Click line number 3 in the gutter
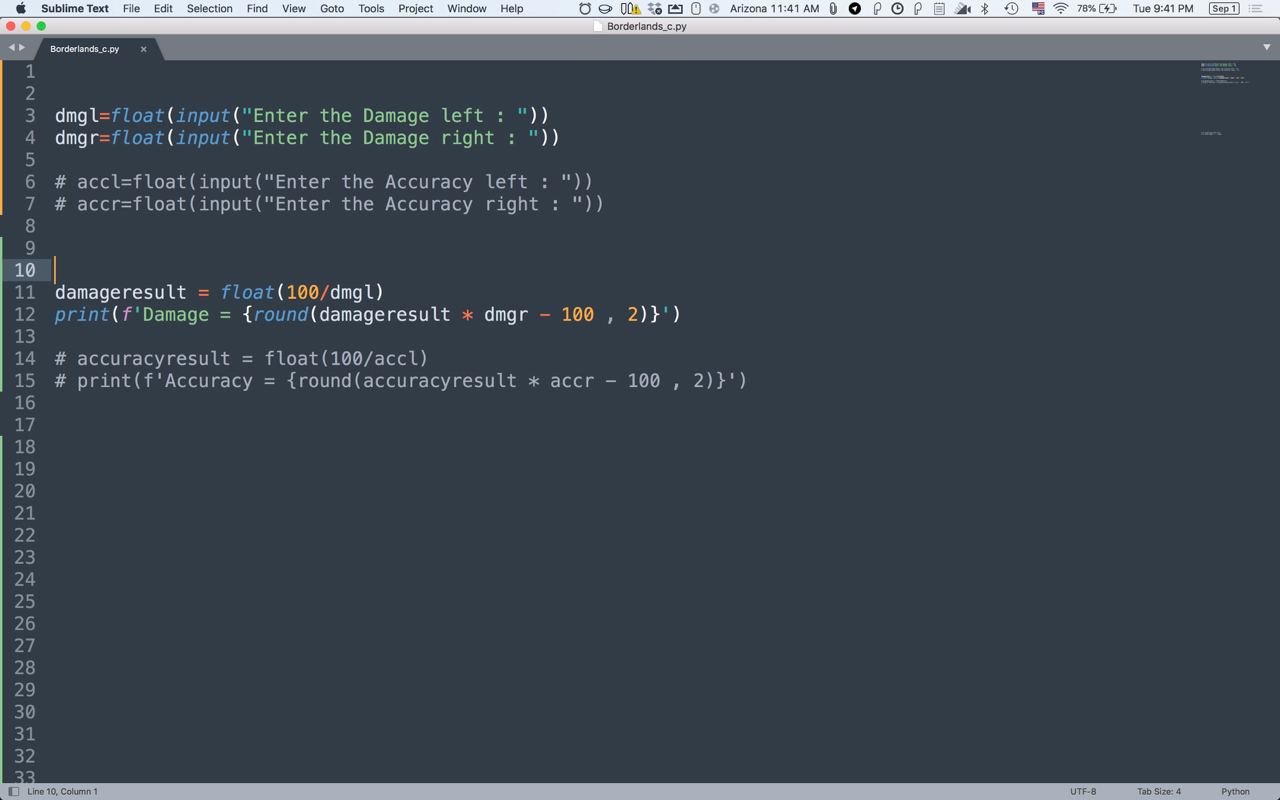Viewport: 1280px width, 800px height. pos(30,116)
